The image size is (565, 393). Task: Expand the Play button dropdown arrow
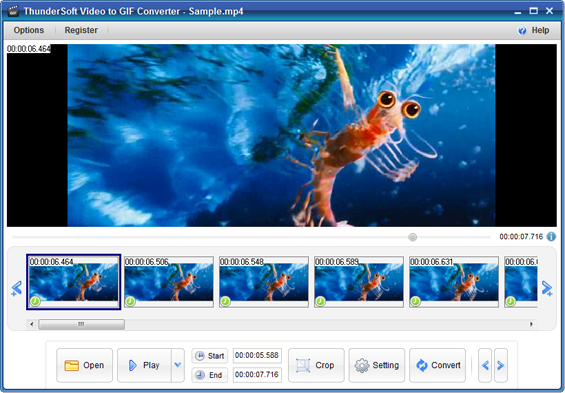178,365
